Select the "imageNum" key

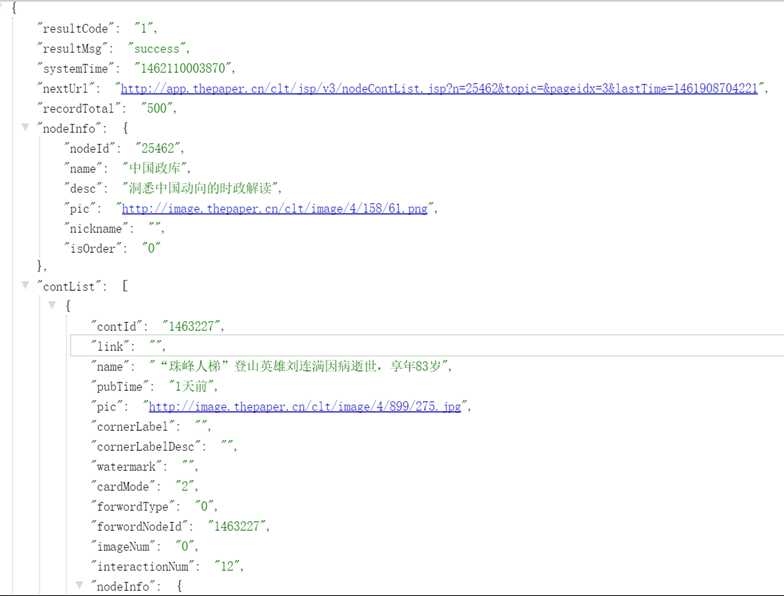pos(126,546)
